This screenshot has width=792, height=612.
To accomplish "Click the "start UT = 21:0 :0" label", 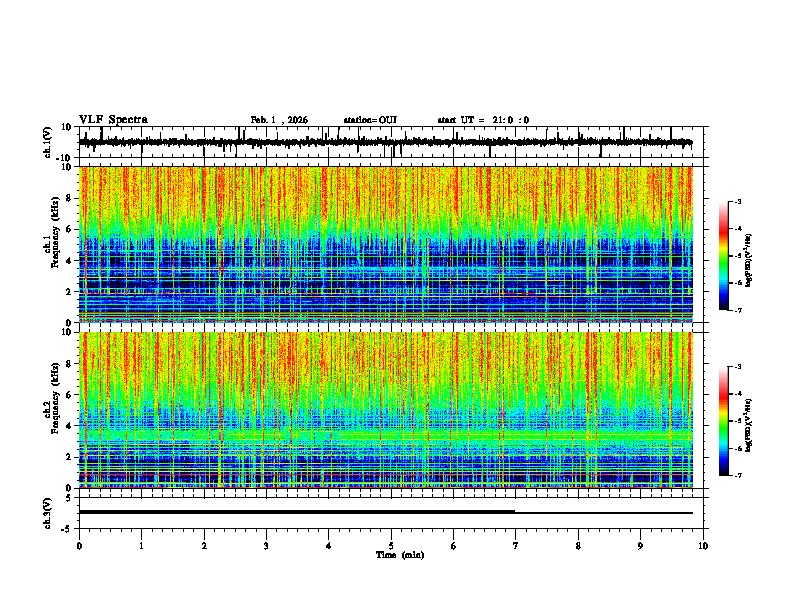I will 483,120.
